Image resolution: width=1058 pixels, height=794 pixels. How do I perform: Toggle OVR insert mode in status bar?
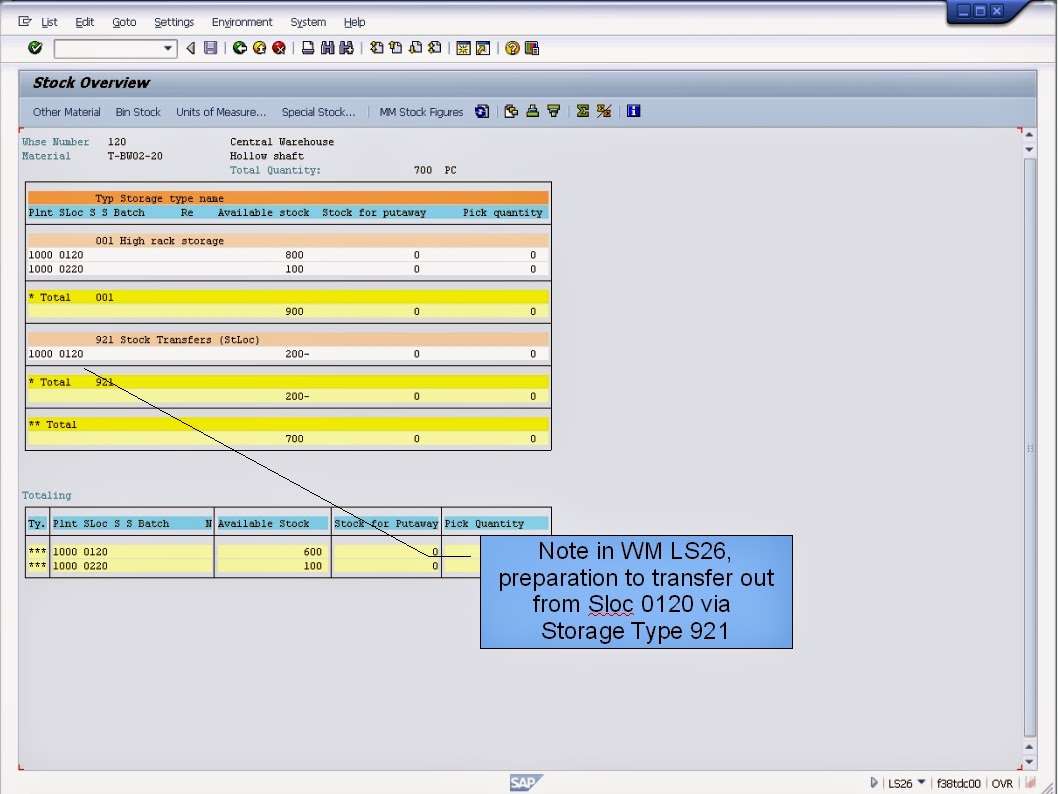pos(1002,783)
